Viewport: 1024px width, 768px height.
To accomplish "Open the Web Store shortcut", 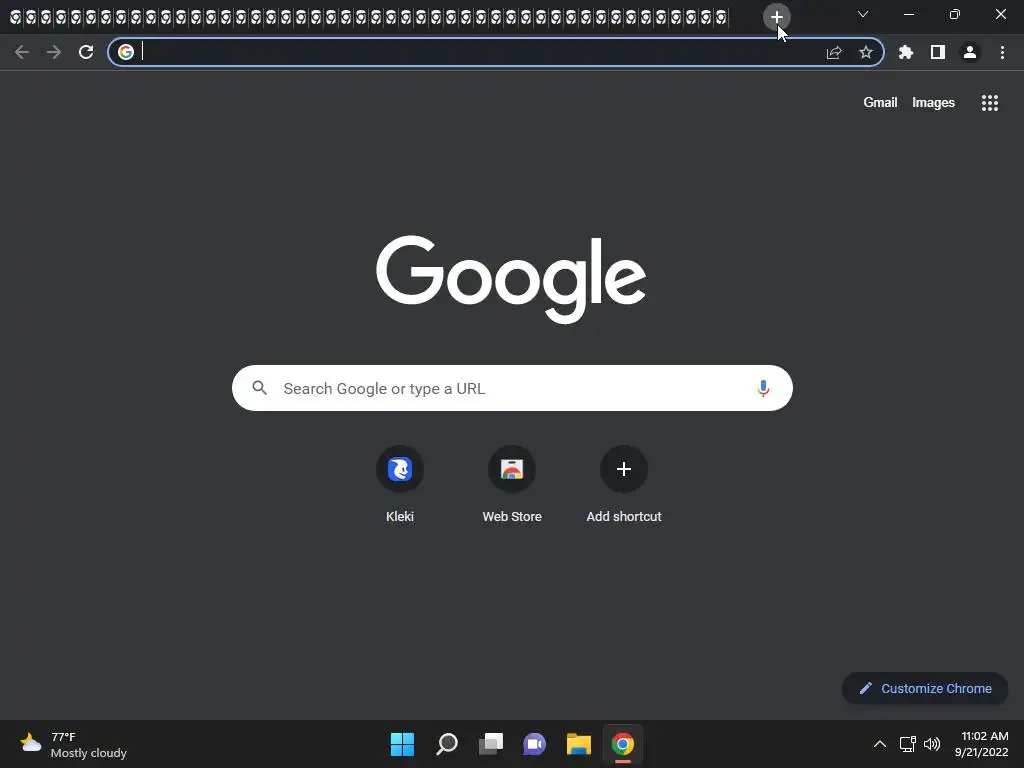I will coord(512,485).
